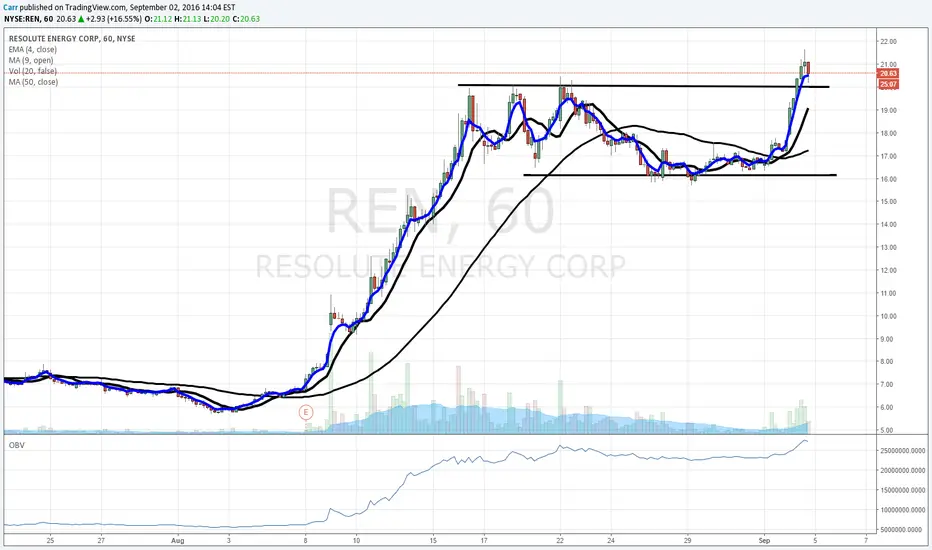Click the 'O:21.12' open value in header
The width and height of the screenshot is (932, 550).
(159, 19)
